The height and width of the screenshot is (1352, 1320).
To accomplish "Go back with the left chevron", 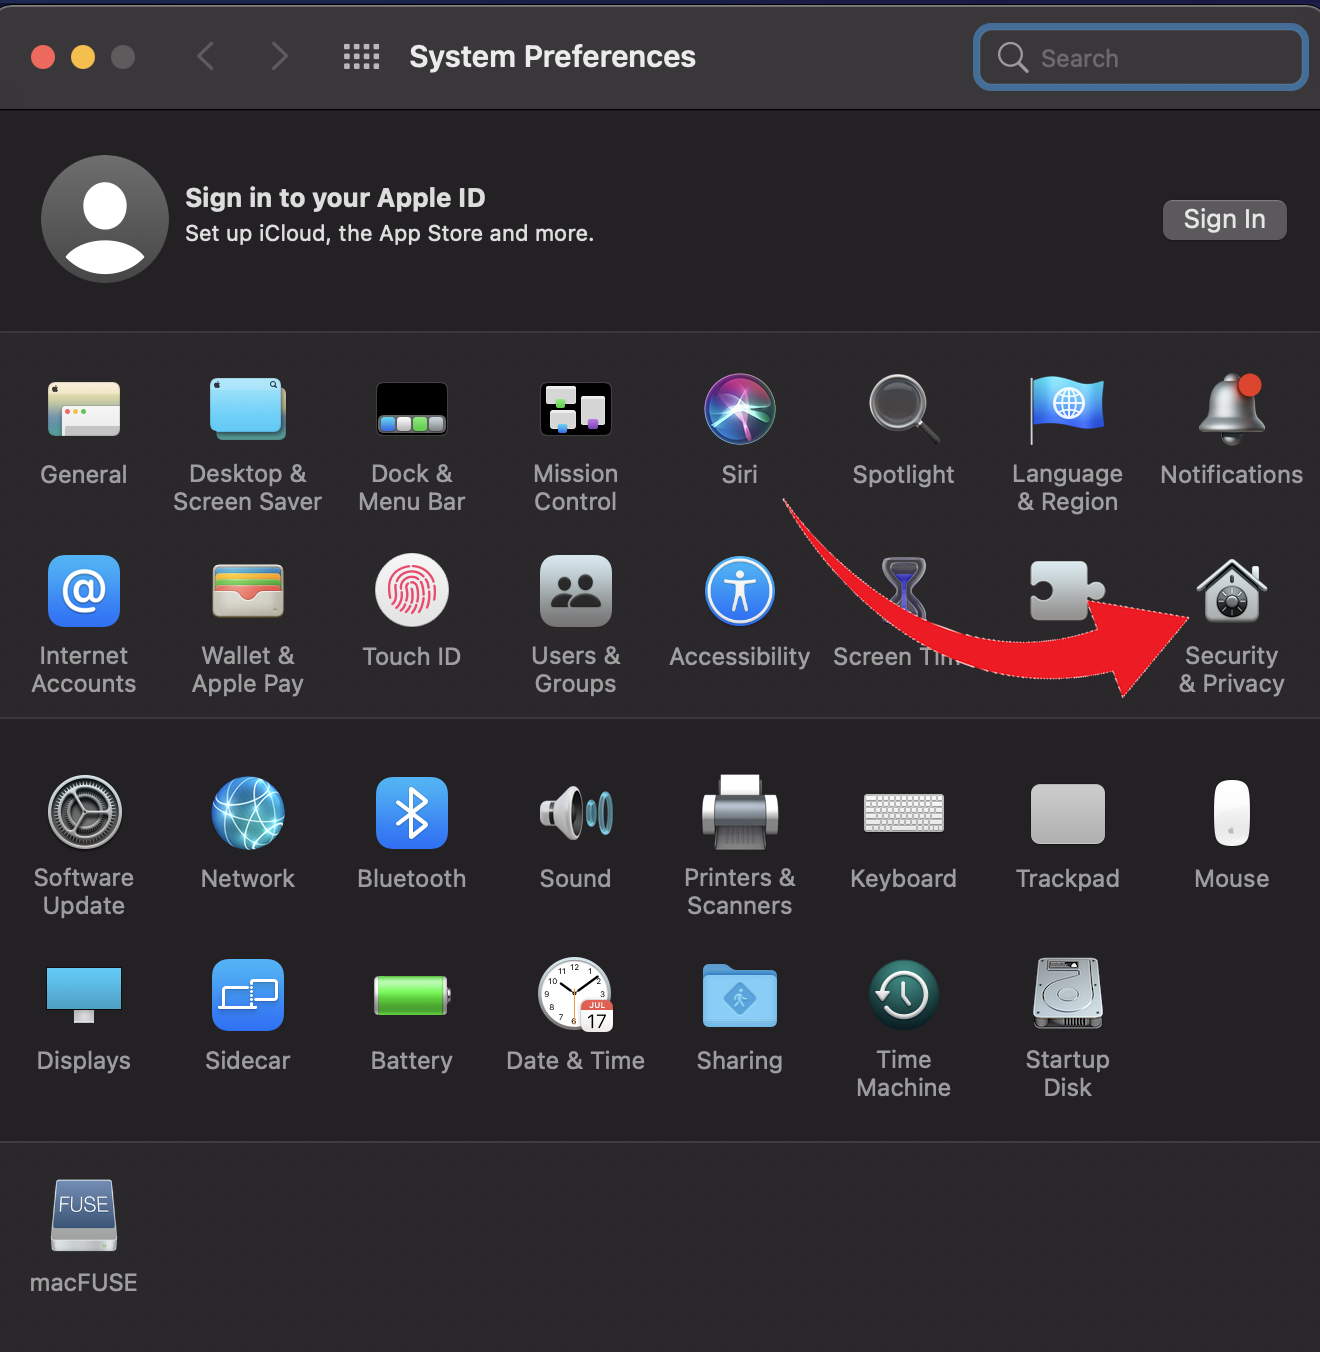I will click(x=206, y=57).
